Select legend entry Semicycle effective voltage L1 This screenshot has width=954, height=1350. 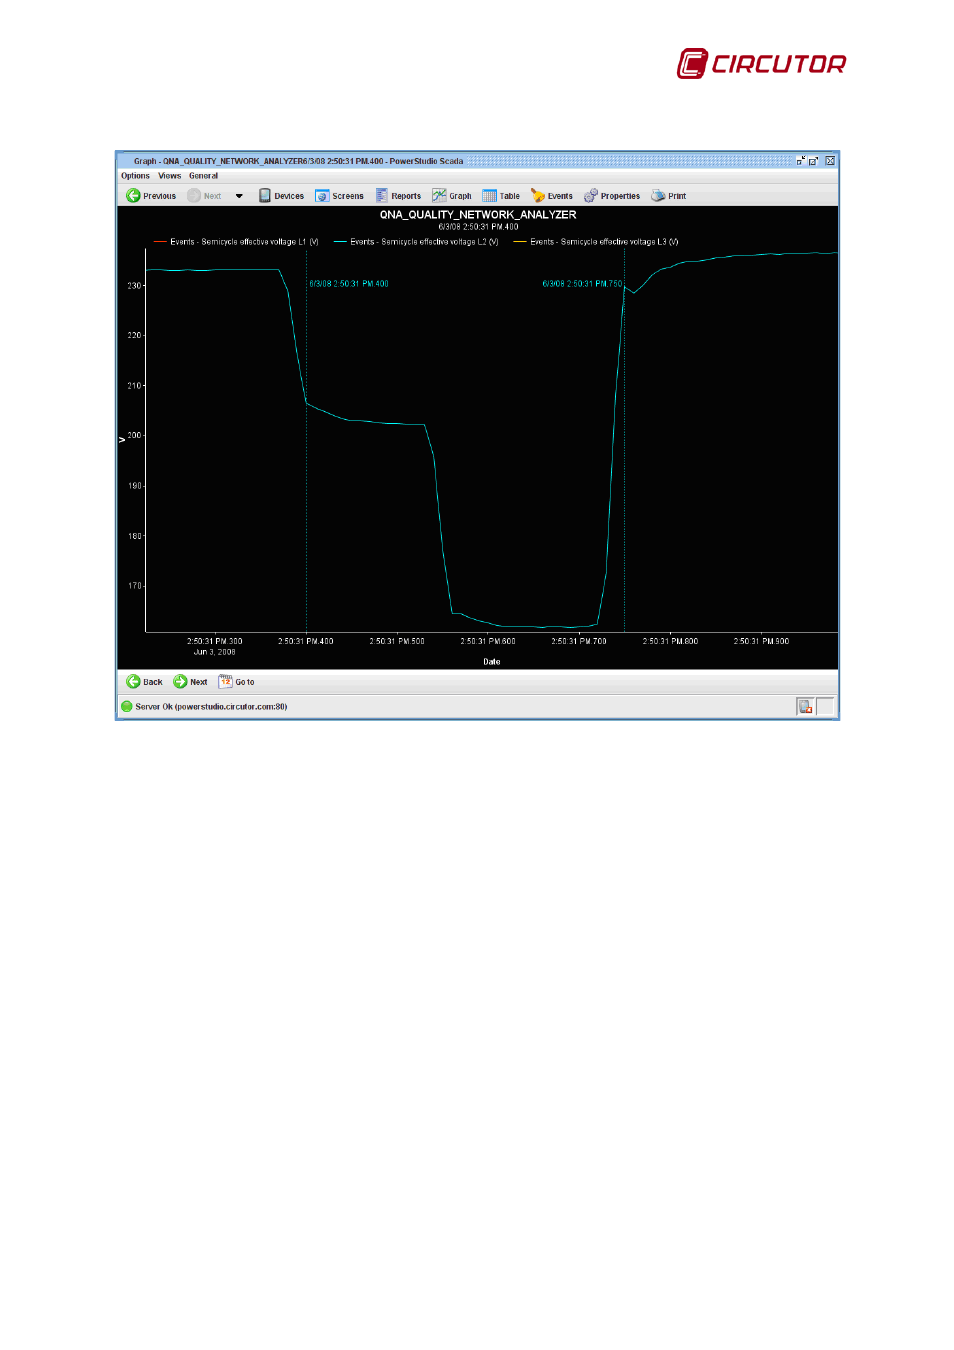(x=236, y=242)
